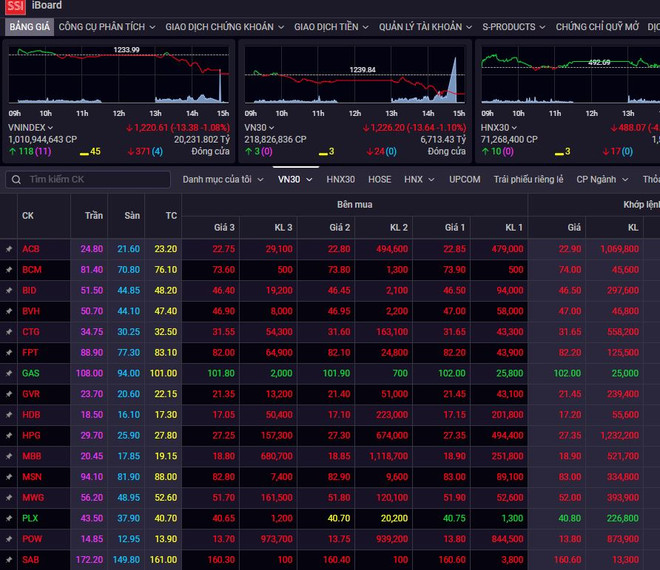The height and width of the screenshot is (570, 660).
Task: Pin the BVH stock row
Action: click(9, 311)
